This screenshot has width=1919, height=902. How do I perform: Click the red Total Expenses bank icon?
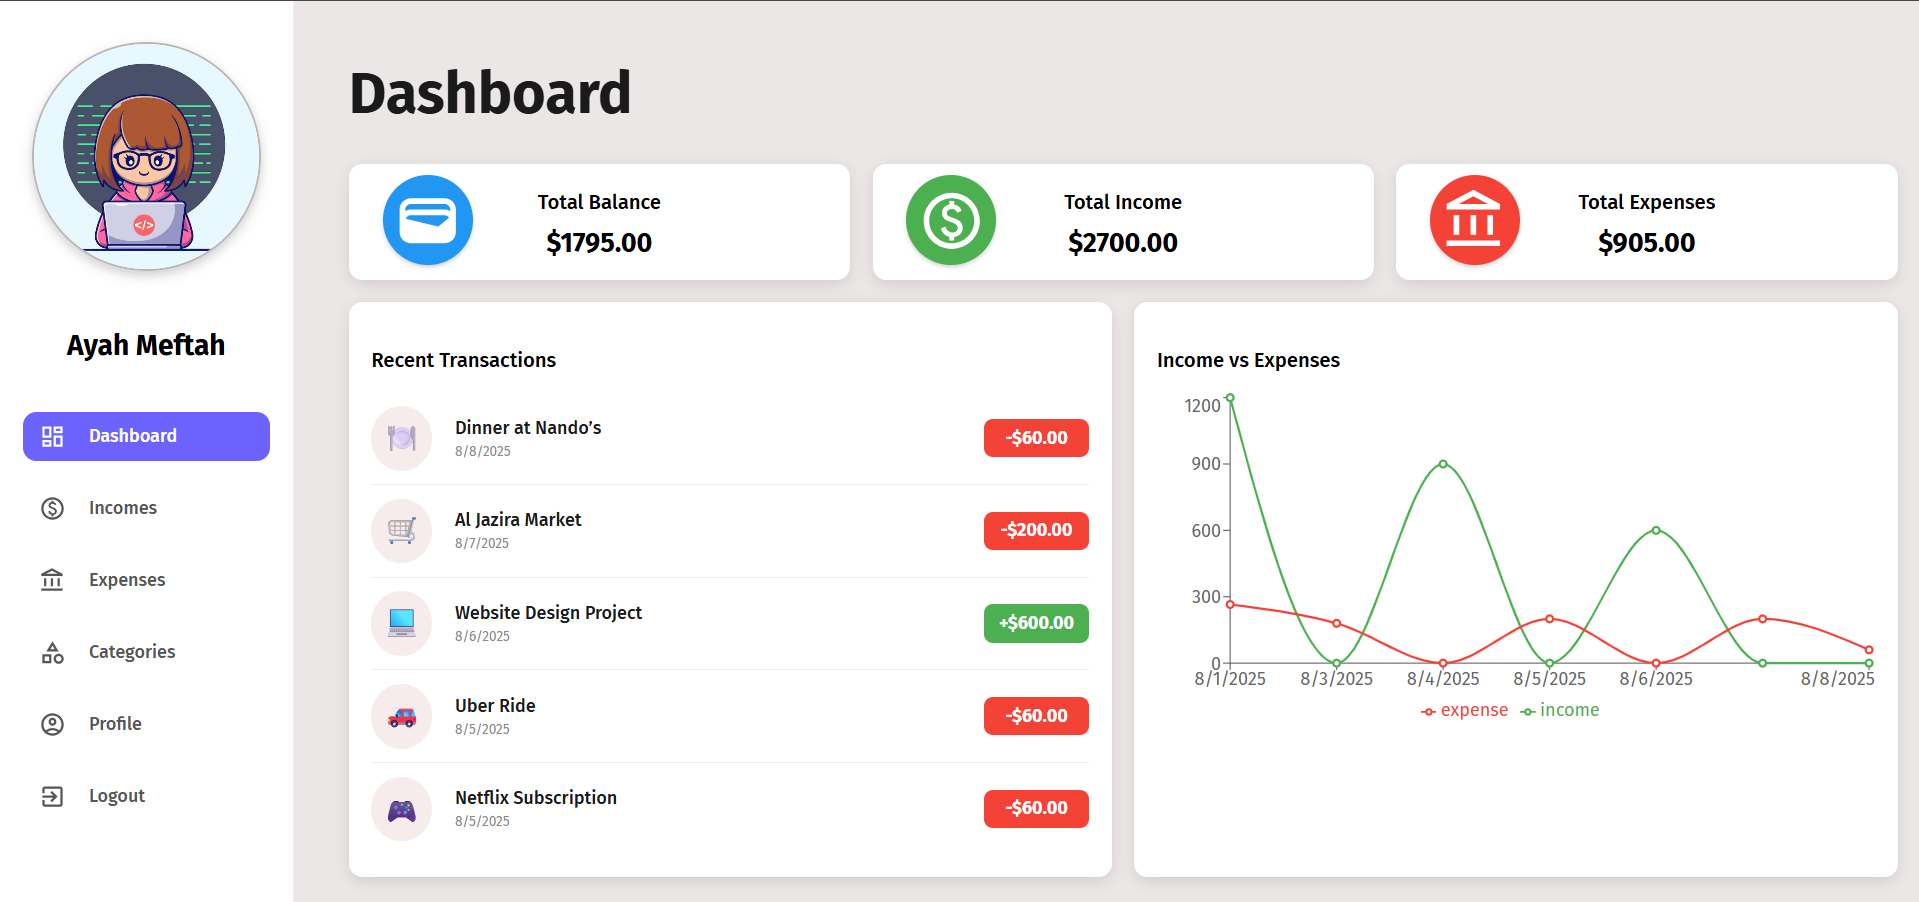tap(1474, 220)
